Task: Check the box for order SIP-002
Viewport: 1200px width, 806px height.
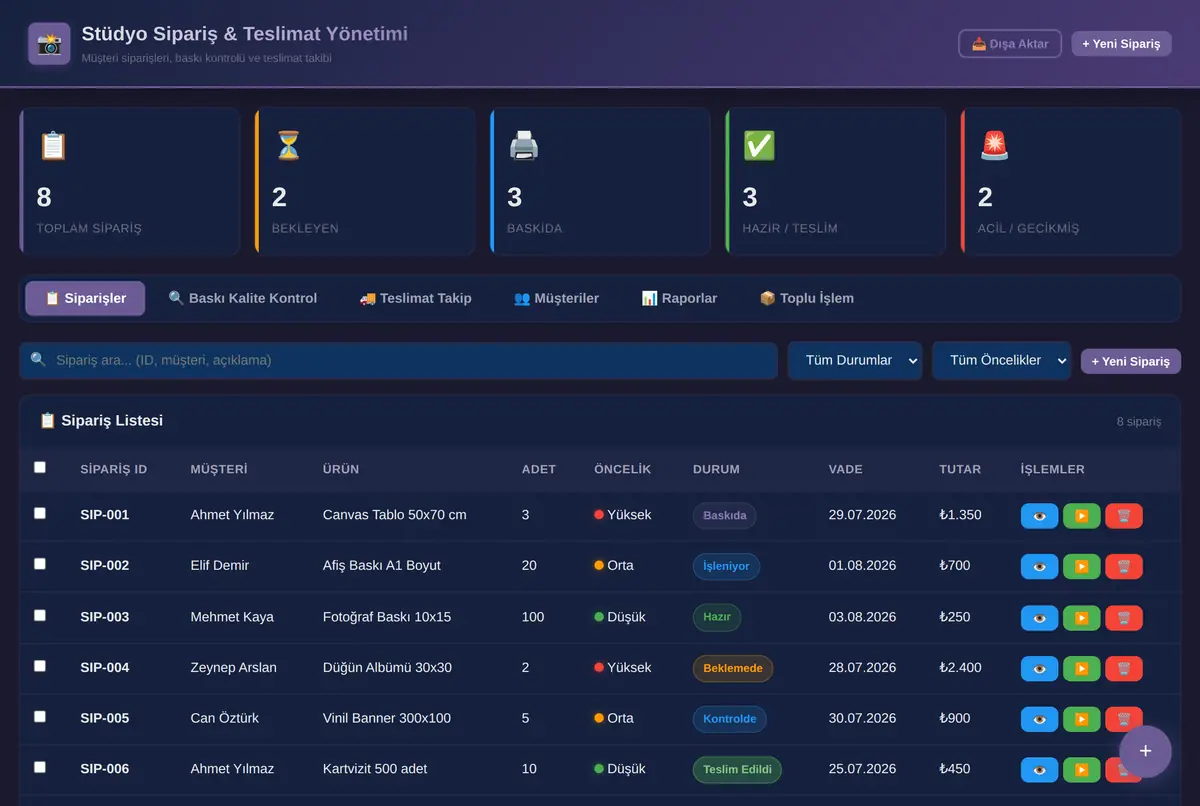Action: pos(40,564)
